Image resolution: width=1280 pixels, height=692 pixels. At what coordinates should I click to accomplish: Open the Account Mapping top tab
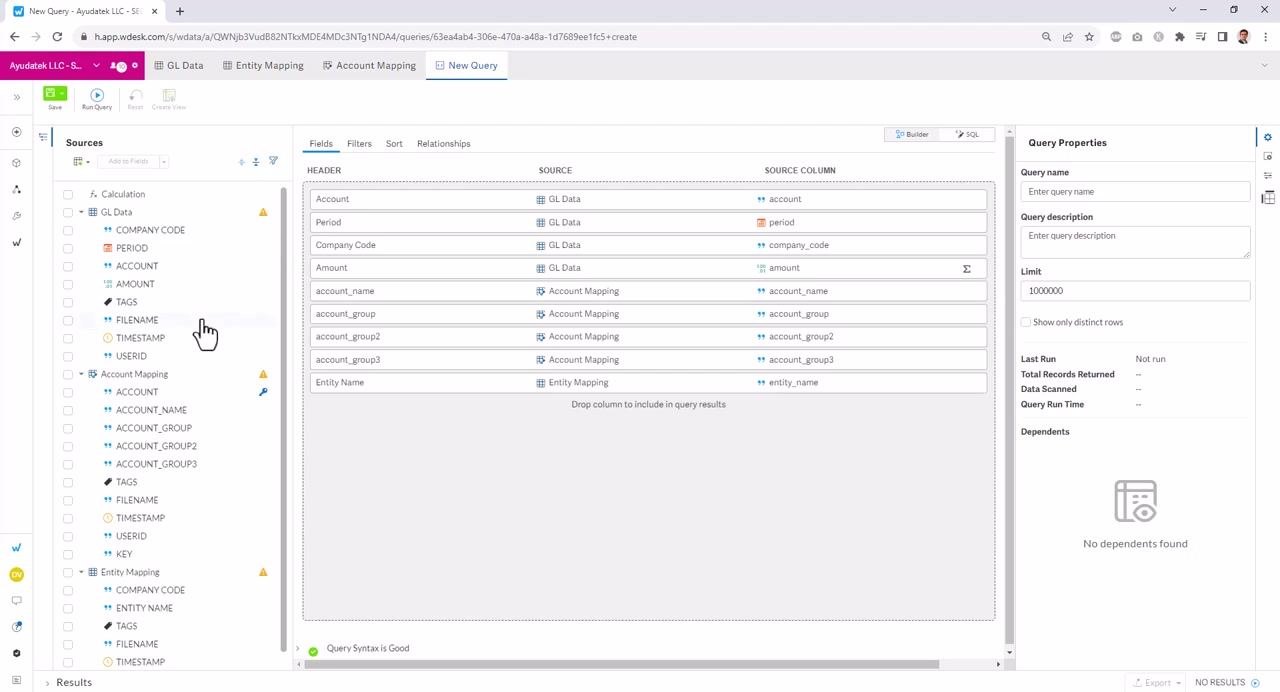click(369, 65)
